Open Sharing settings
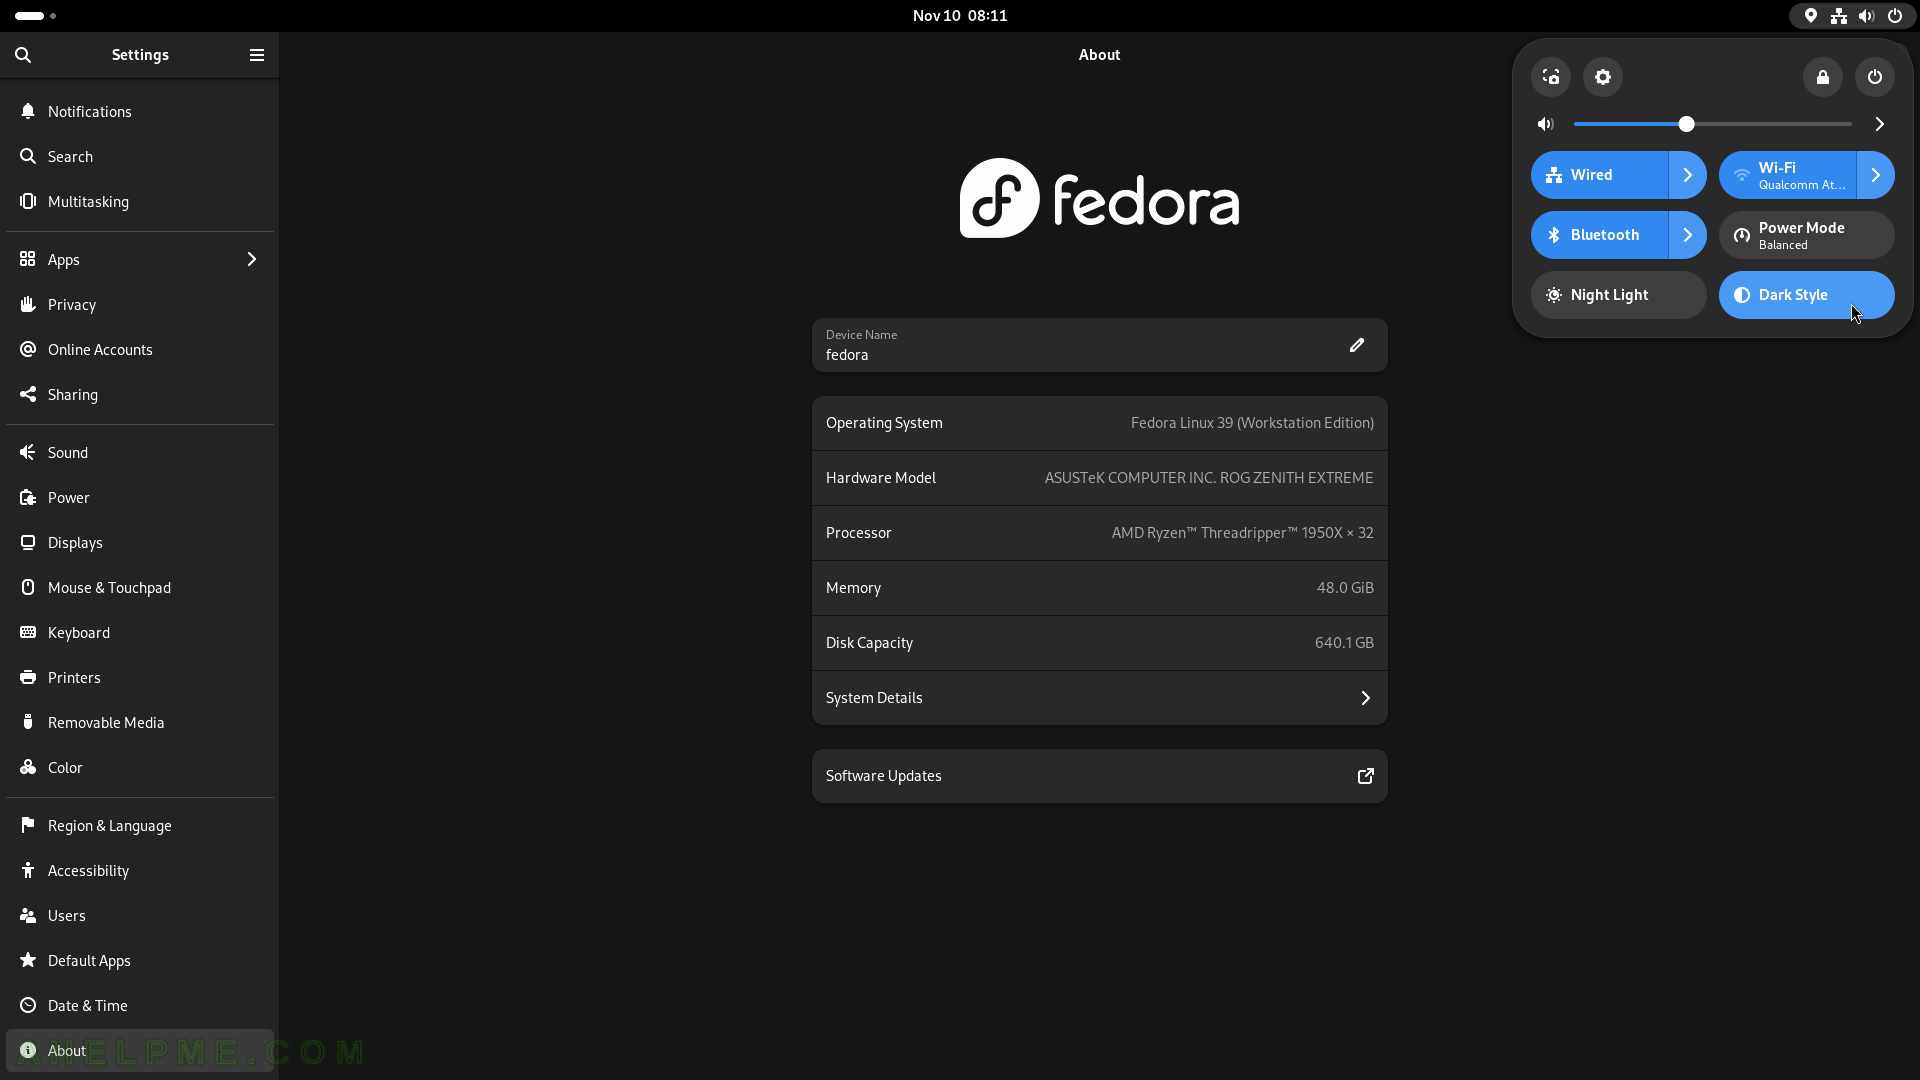The width and height of the screenshot is (1920, 1080). (140, 394)
